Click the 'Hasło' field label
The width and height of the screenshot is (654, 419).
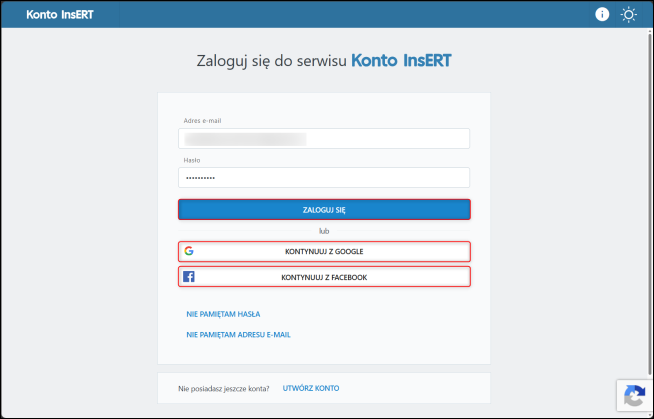192,160
